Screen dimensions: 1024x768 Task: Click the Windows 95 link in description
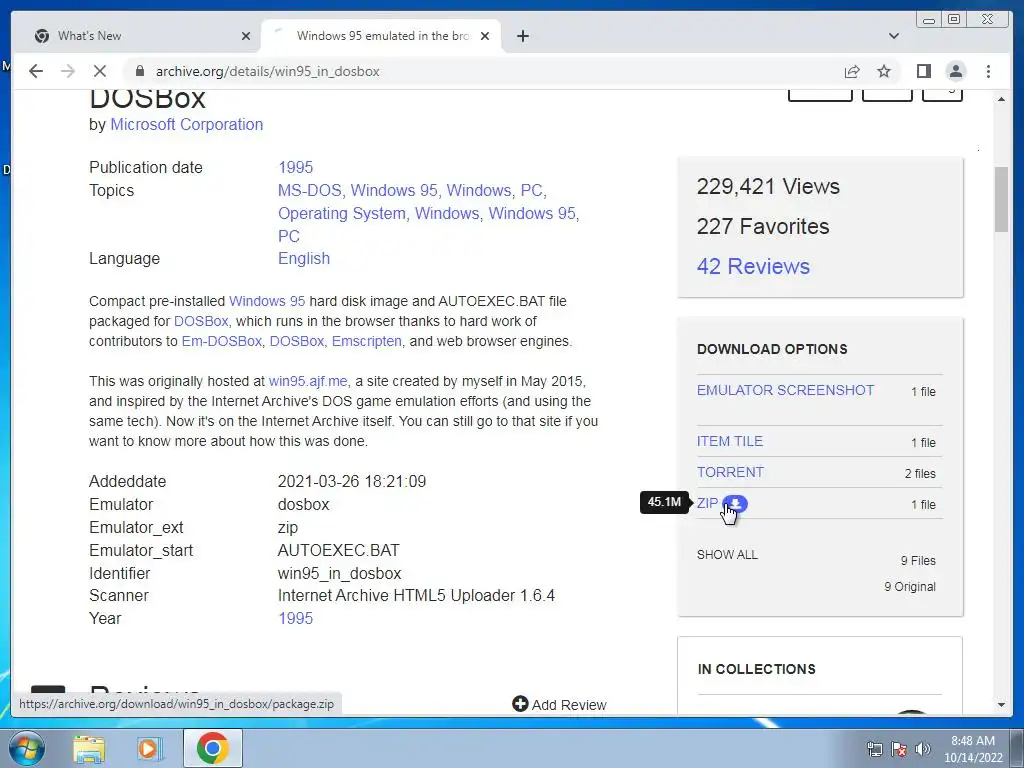point(266,301)
